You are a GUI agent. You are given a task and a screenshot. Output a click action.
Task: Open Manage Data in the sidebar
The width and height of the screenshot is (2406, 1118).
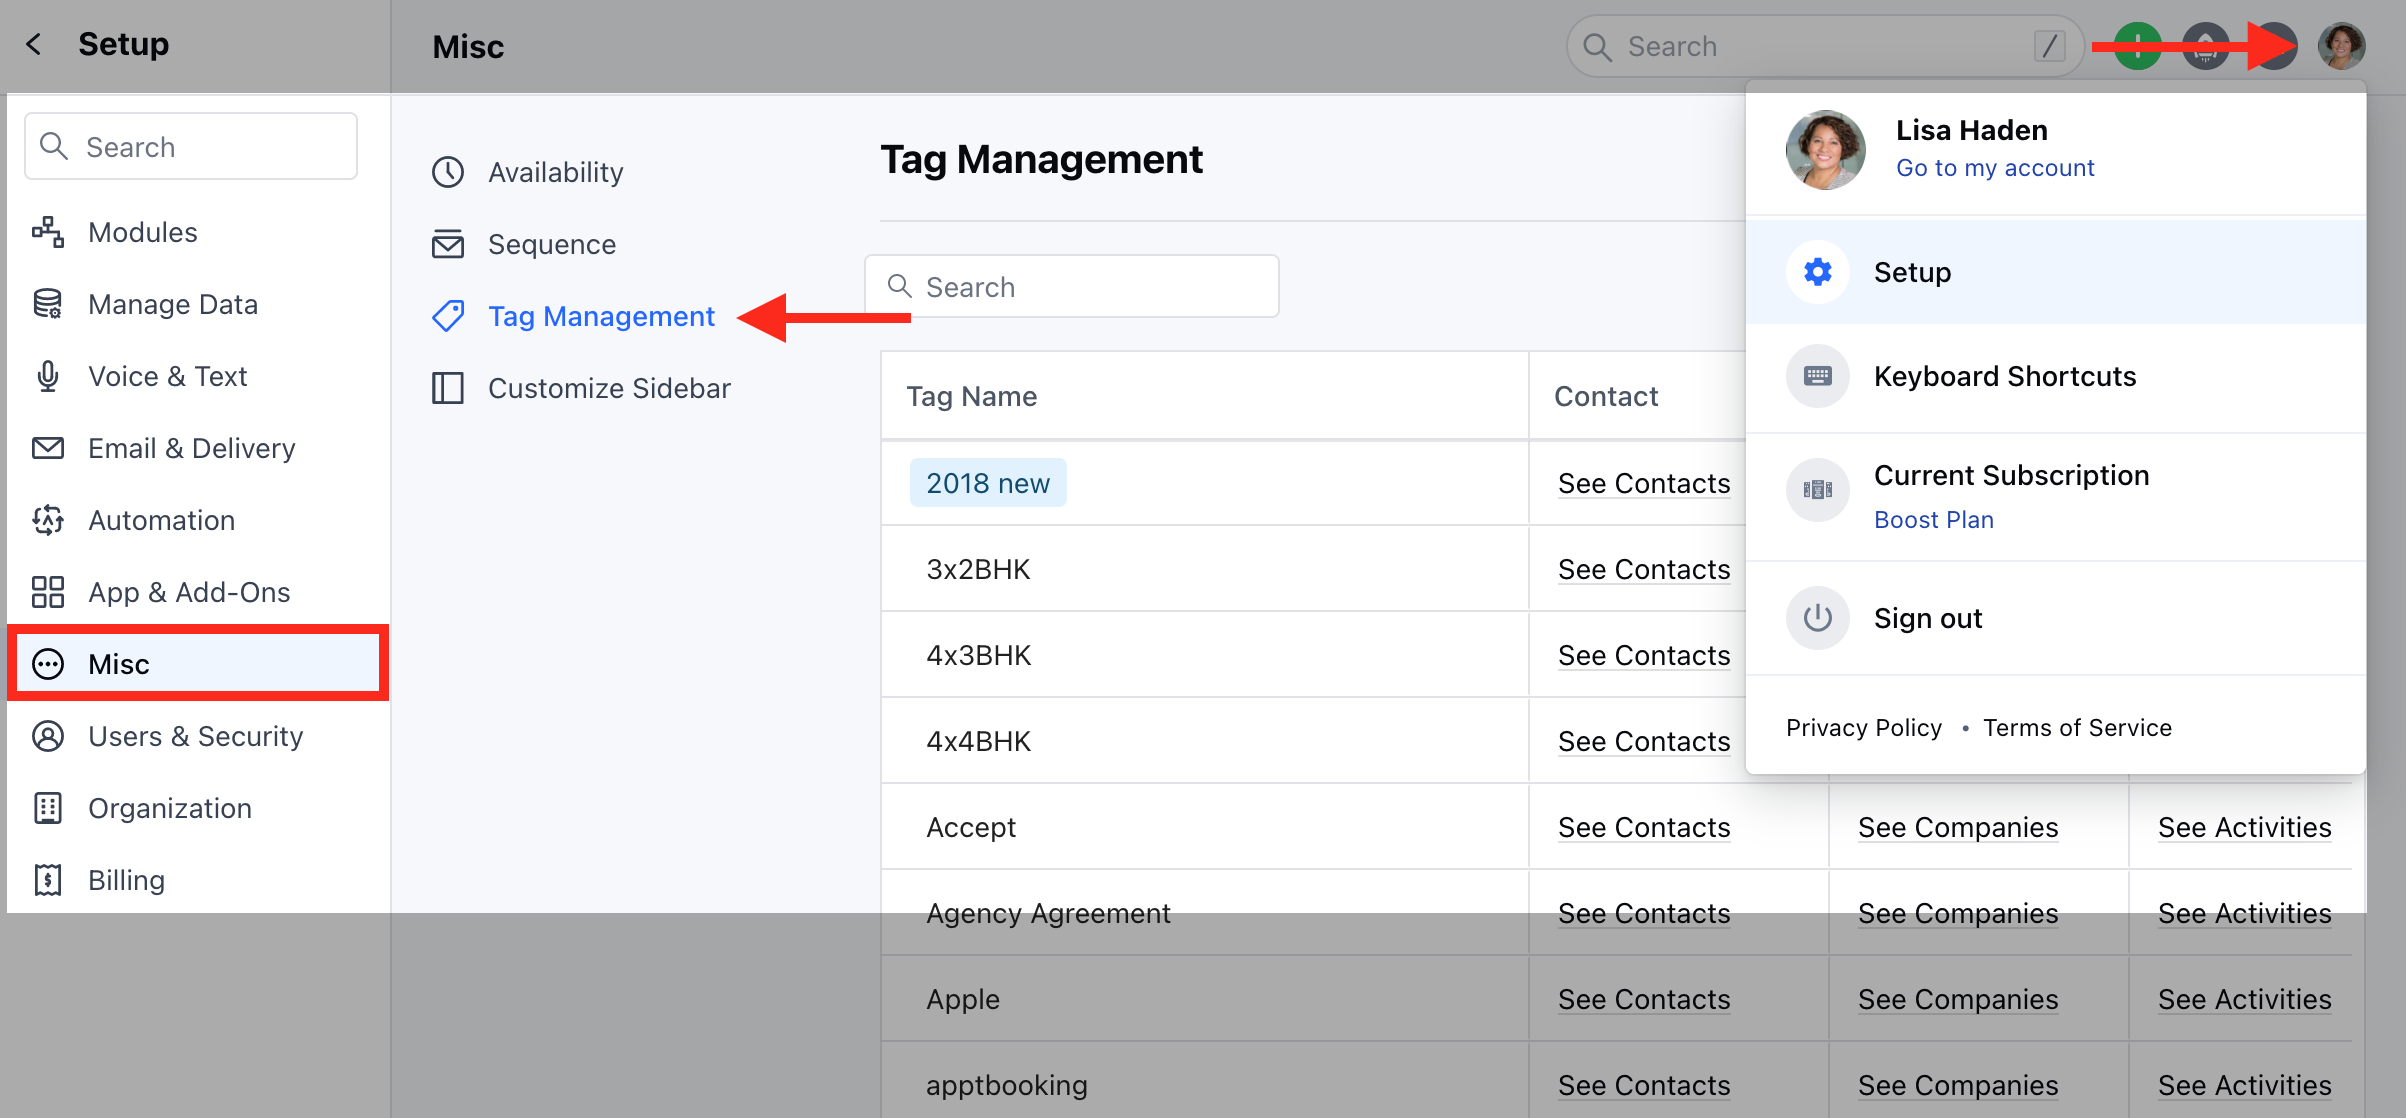(x=172, y=304)
